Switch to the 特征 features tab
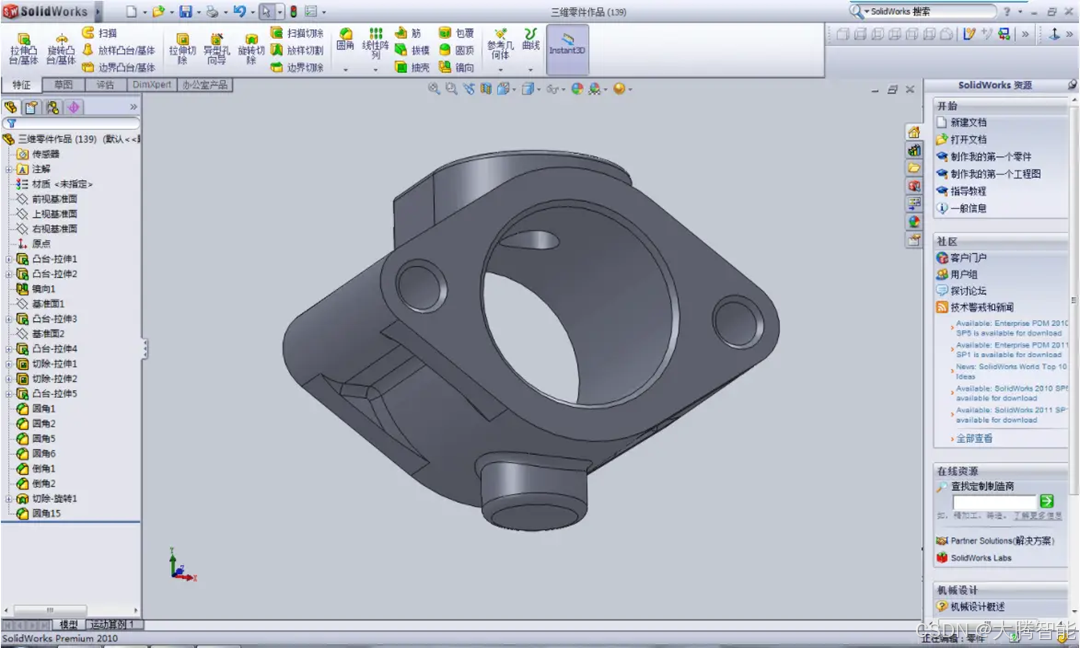This screenshot has height=648, width=1080. 21,85
